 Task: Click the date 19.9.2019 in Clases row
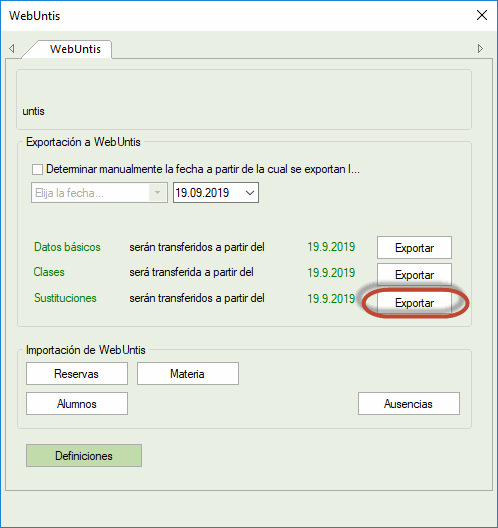pos(331,272)
